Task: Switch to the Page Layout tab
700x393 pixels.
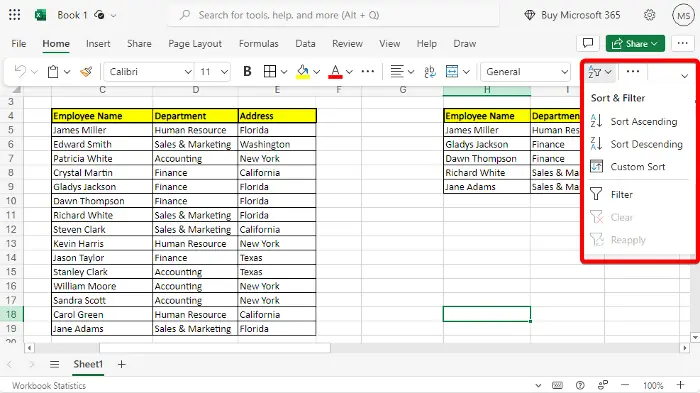Action: point(195,43)
